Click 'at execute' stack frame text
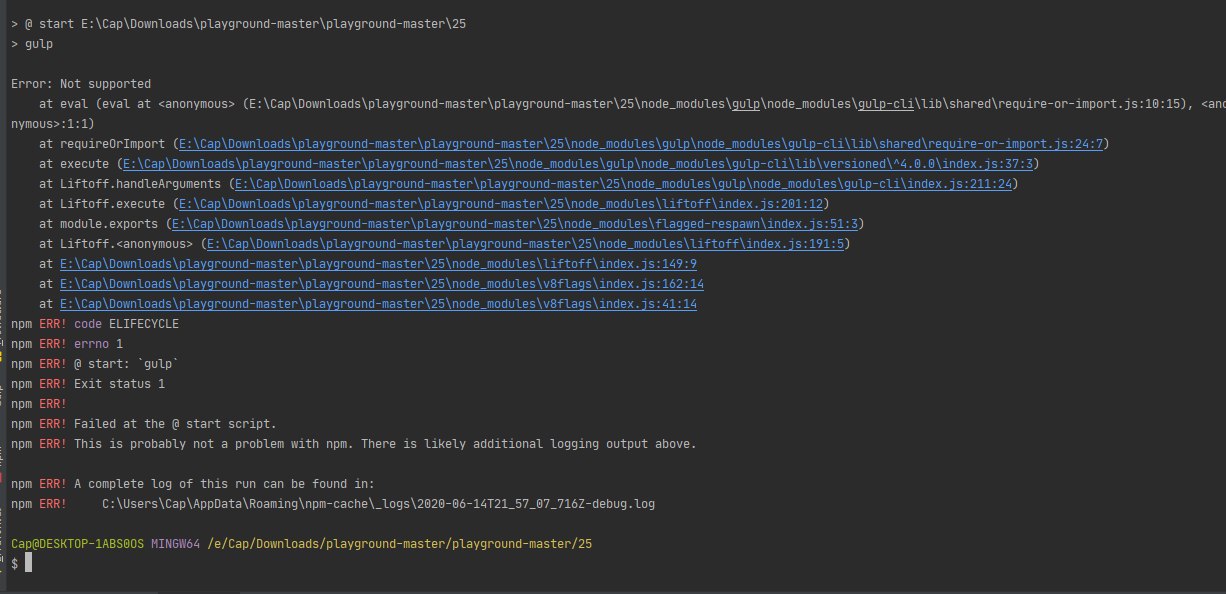Viewport: 1226px width, 594px height. [x=74, y=163]
